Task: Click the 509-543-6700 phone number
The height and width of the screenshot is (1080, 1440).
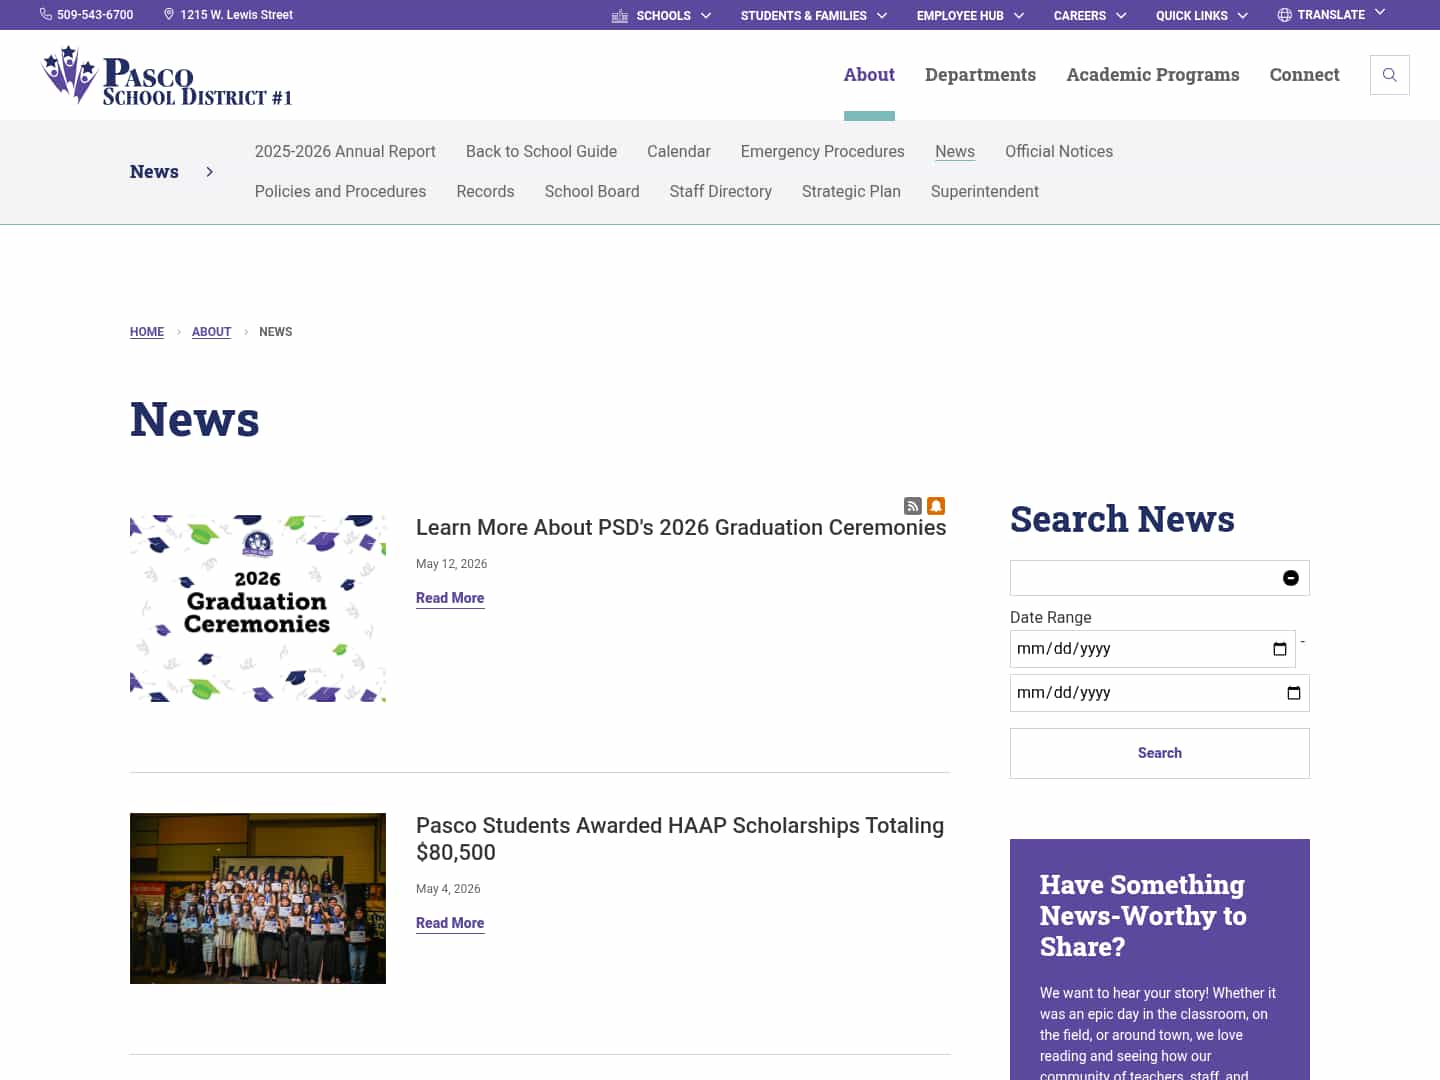Action: click(95, 15)
